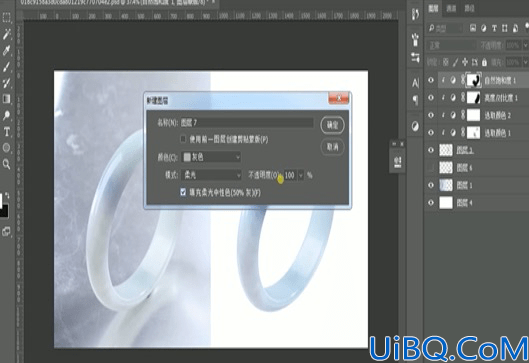Viewport: 529px width, 363px height.
Task: Hide the 选取颜色 2 layer via eye icon
Action: (431, 115)
